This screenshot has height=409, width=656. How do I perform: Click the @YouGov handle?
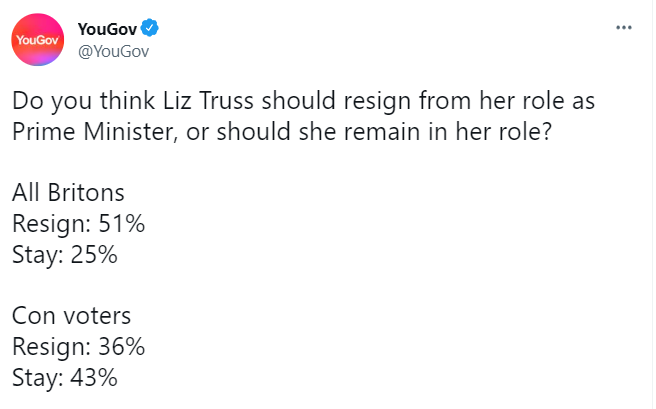pyautogui.click(x=113, y=51)
